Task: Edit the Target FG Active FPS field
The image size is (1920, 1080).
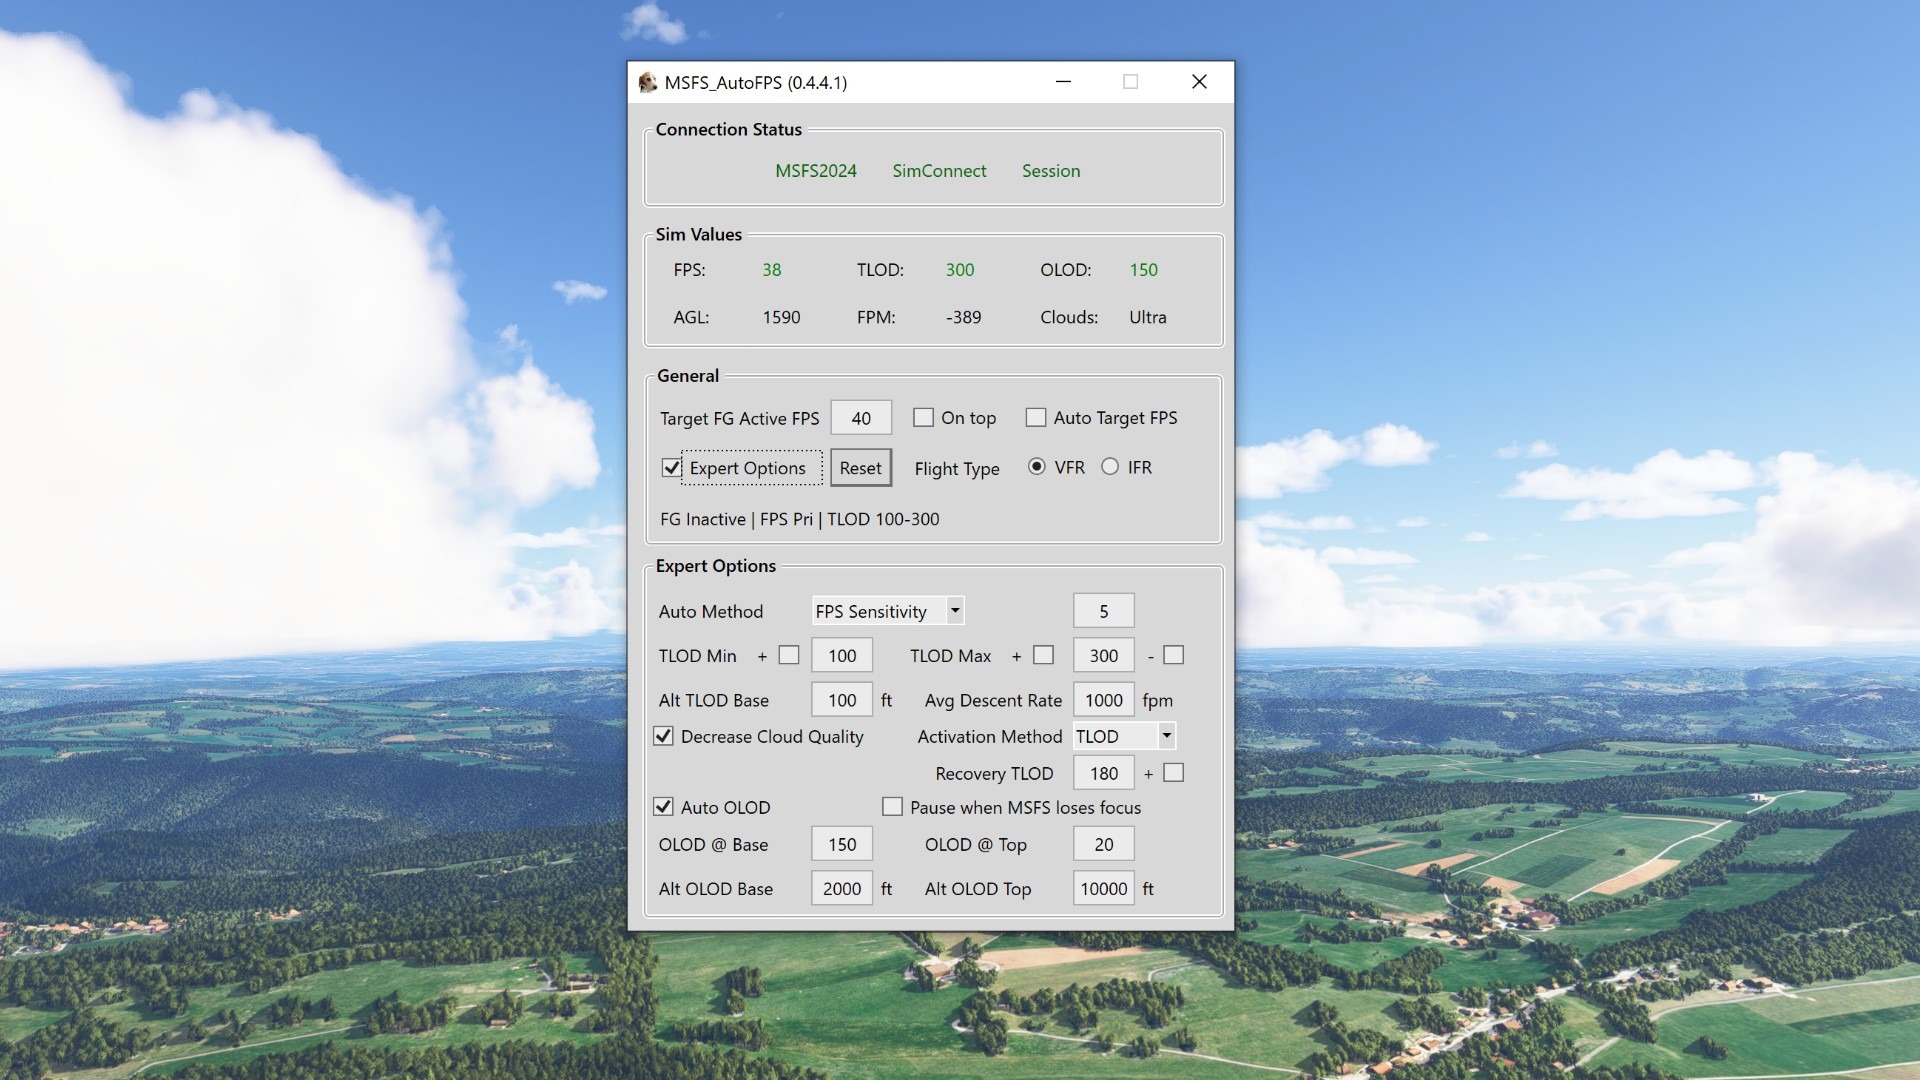Action: click(861, 418)
